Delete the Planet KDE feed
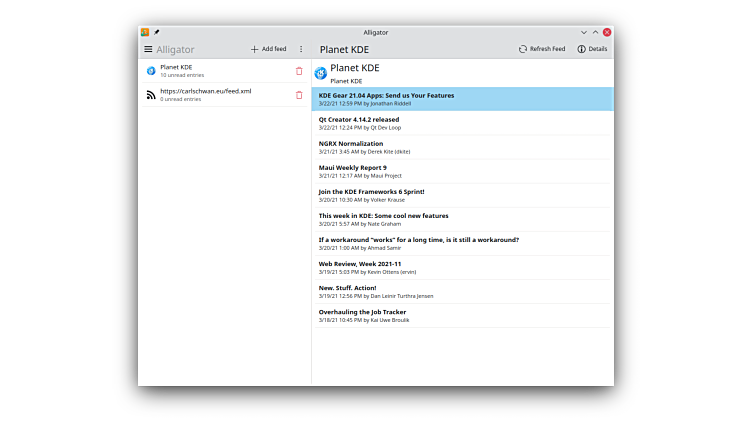This screenshot has width=752, height=423. click(299, 71)
